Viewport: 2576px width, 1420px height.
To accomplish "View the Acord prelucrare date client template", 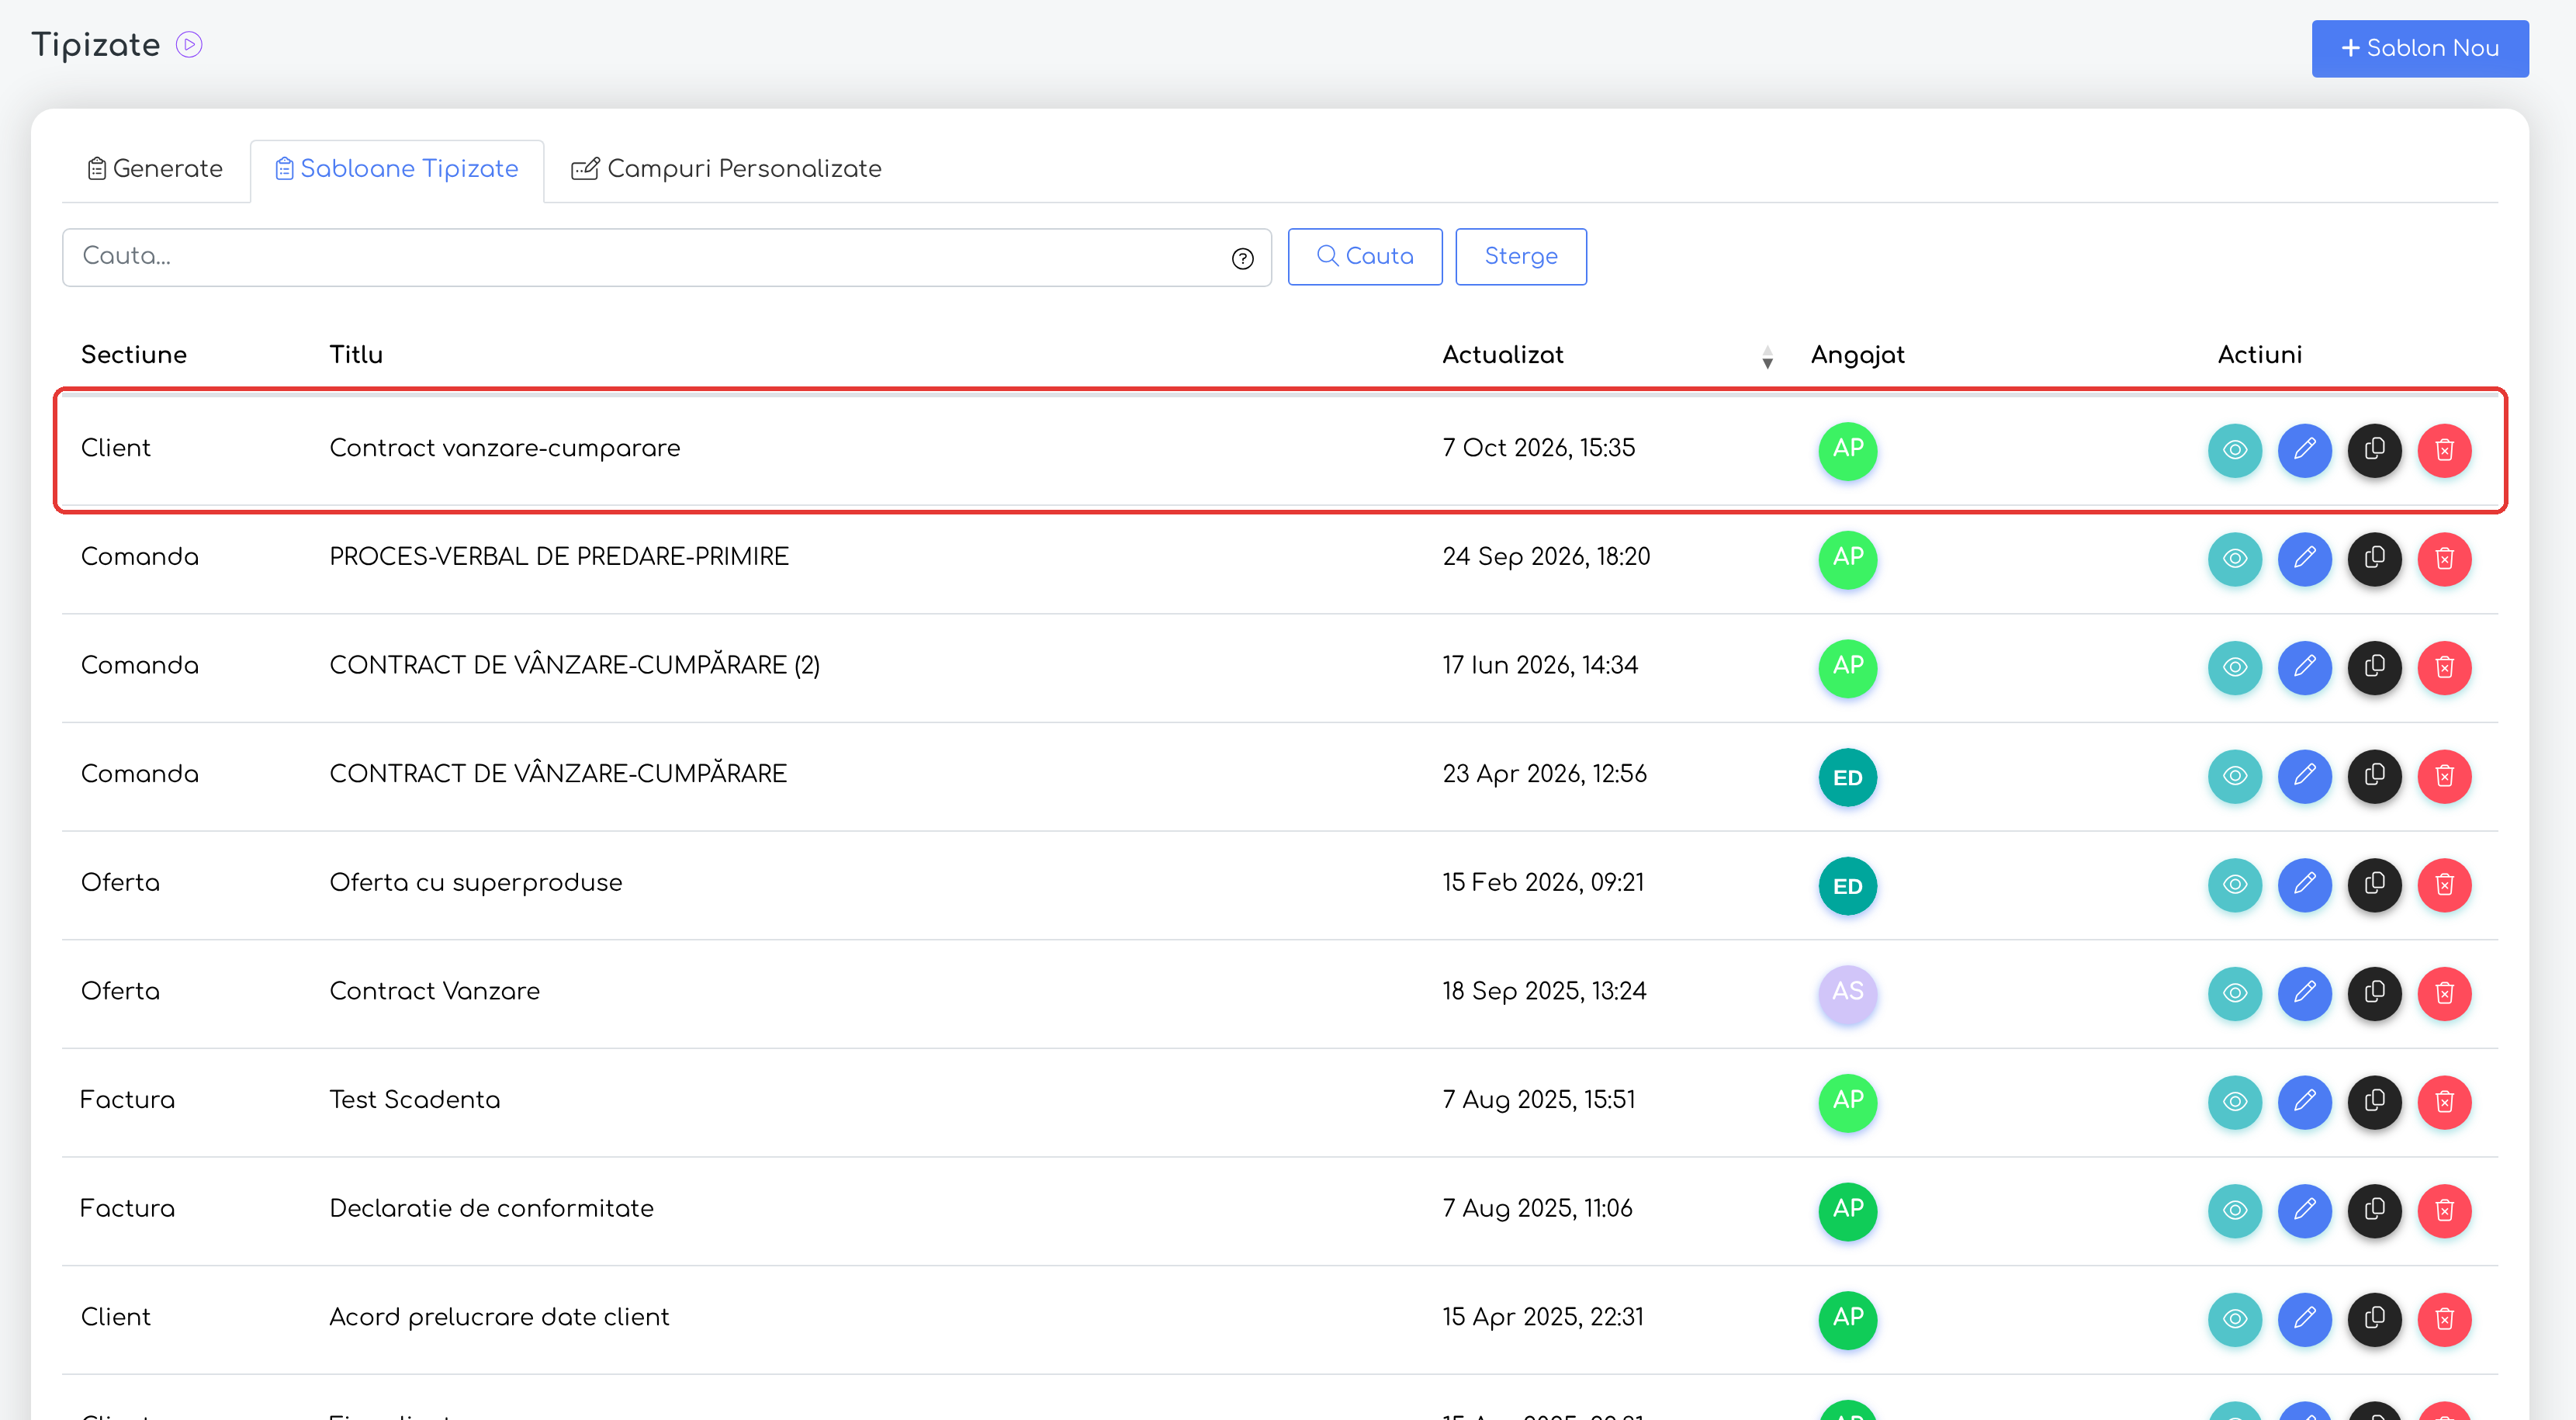I will coord(2234,1319).
